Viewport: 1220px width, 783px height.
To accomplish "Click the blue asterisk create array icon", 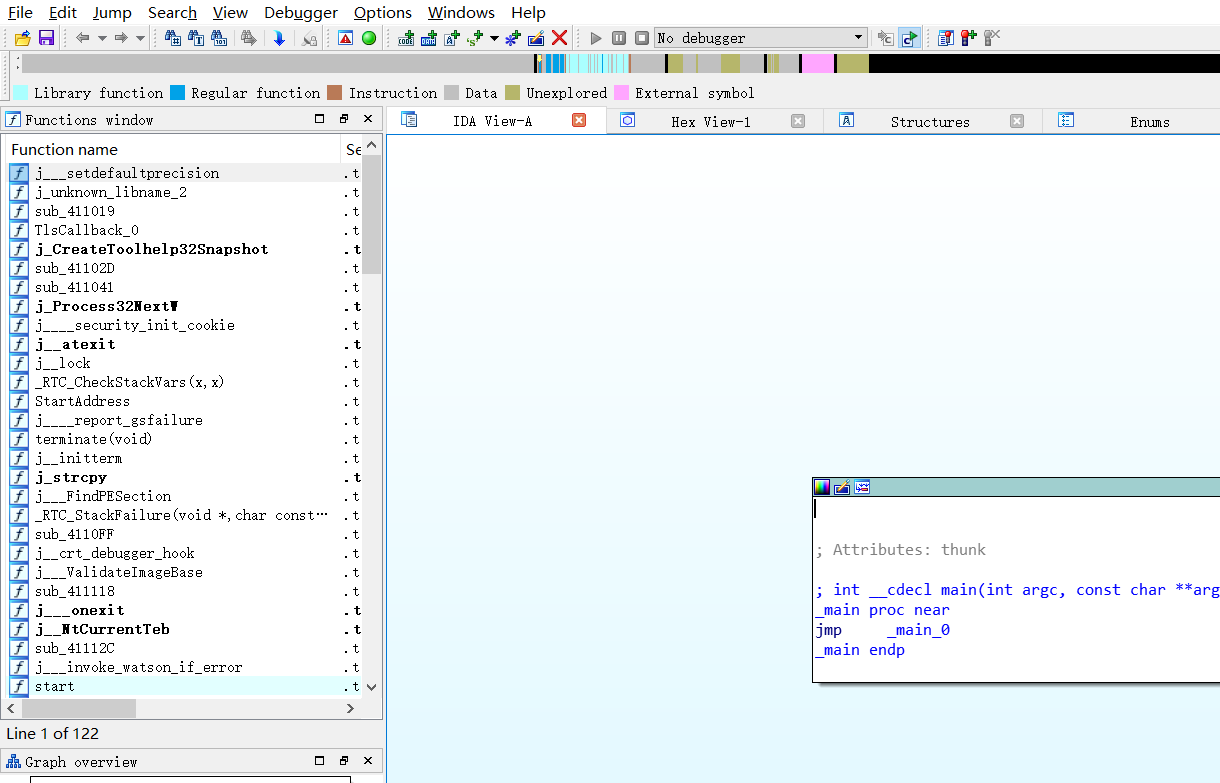I will tap(513, 38).
